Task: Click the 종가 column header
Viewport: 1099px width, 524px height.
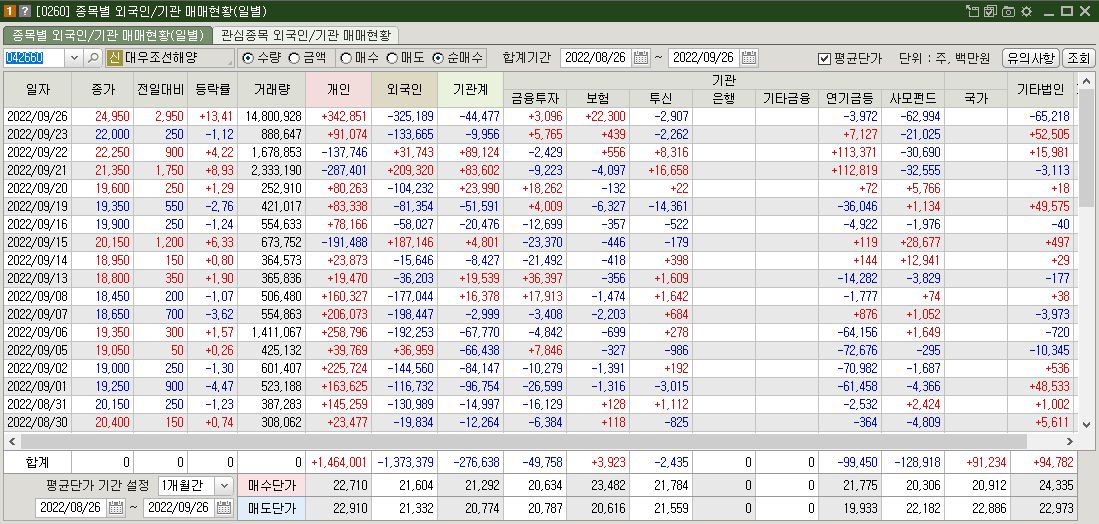Action: click(102, 90)
